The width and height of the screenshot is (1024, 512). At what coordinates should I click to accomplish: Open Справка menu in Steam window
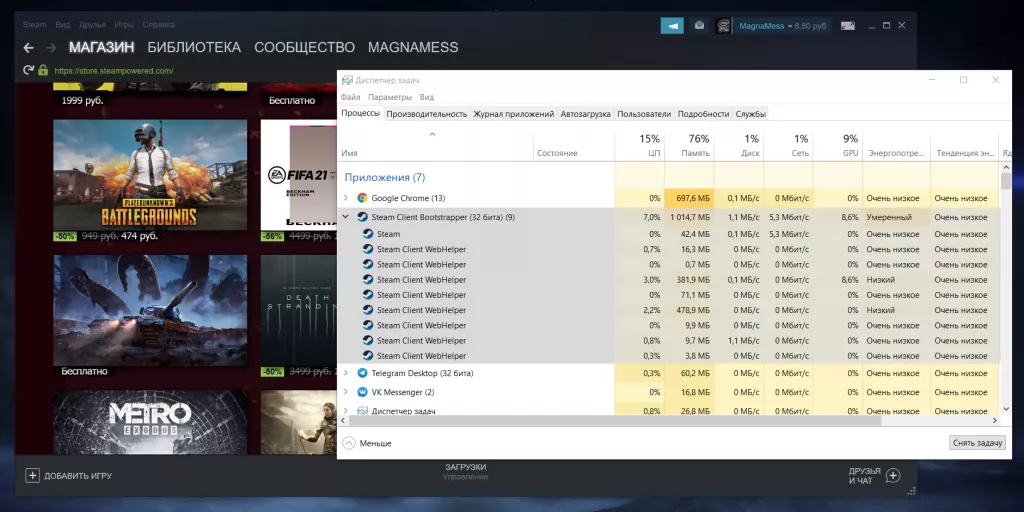tap(158, 25)
